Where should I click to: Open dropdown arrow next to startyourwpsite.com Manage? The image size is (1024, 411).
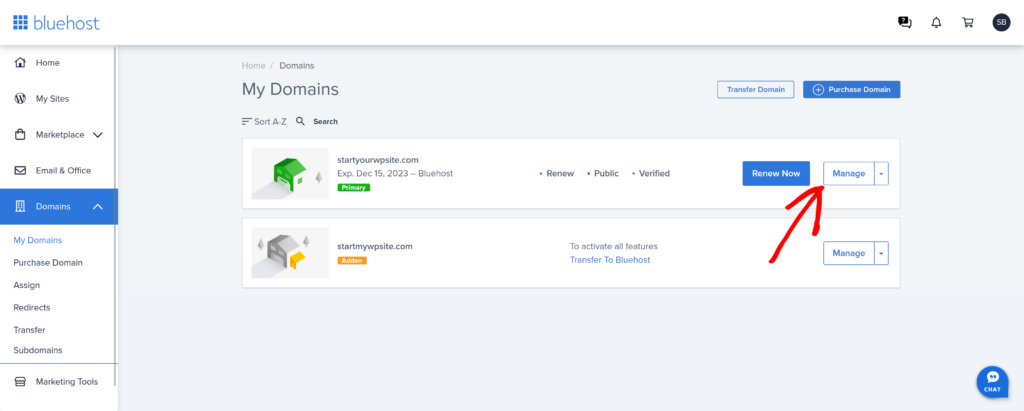(x=881, y=173)
